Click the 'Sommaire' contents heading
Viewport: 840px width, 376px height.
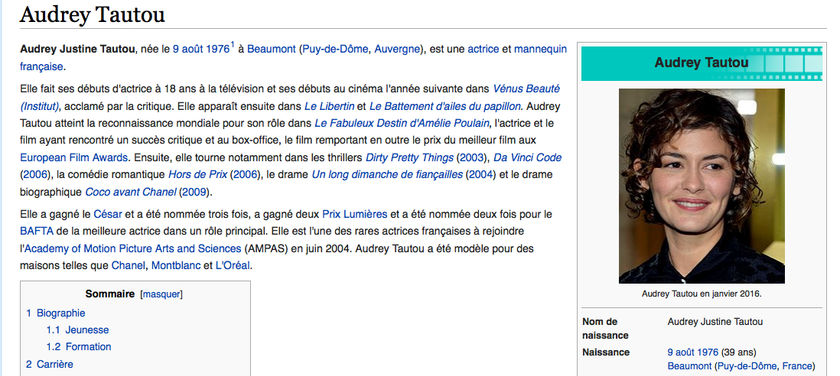pos(110,294)
